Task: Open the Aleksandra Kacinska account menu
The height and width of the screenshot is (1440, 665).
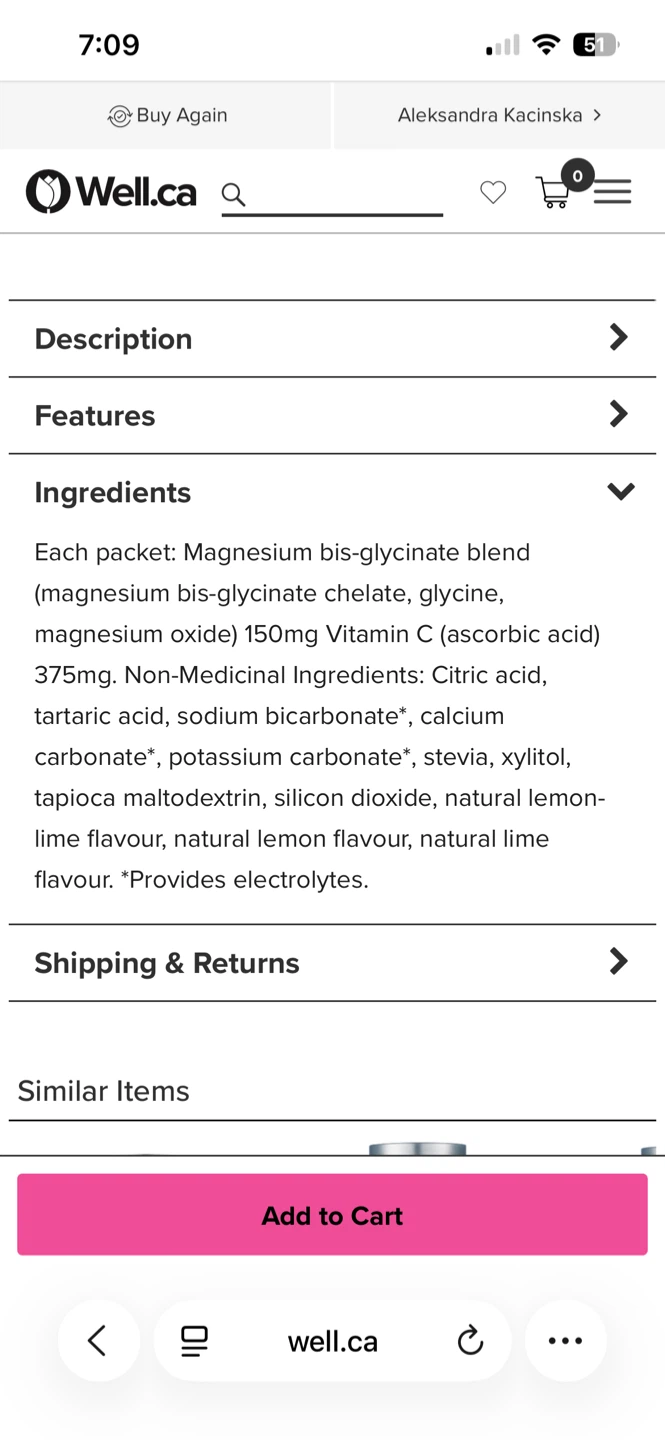Action: pyautogui.click(x=497, y=115)
